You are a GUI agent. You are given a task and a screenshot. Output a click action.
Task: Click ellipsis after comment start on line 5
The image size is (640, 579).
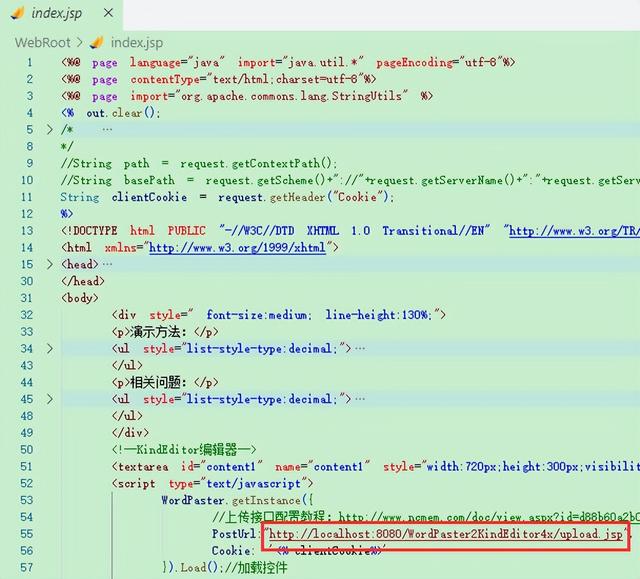point(107,130)
